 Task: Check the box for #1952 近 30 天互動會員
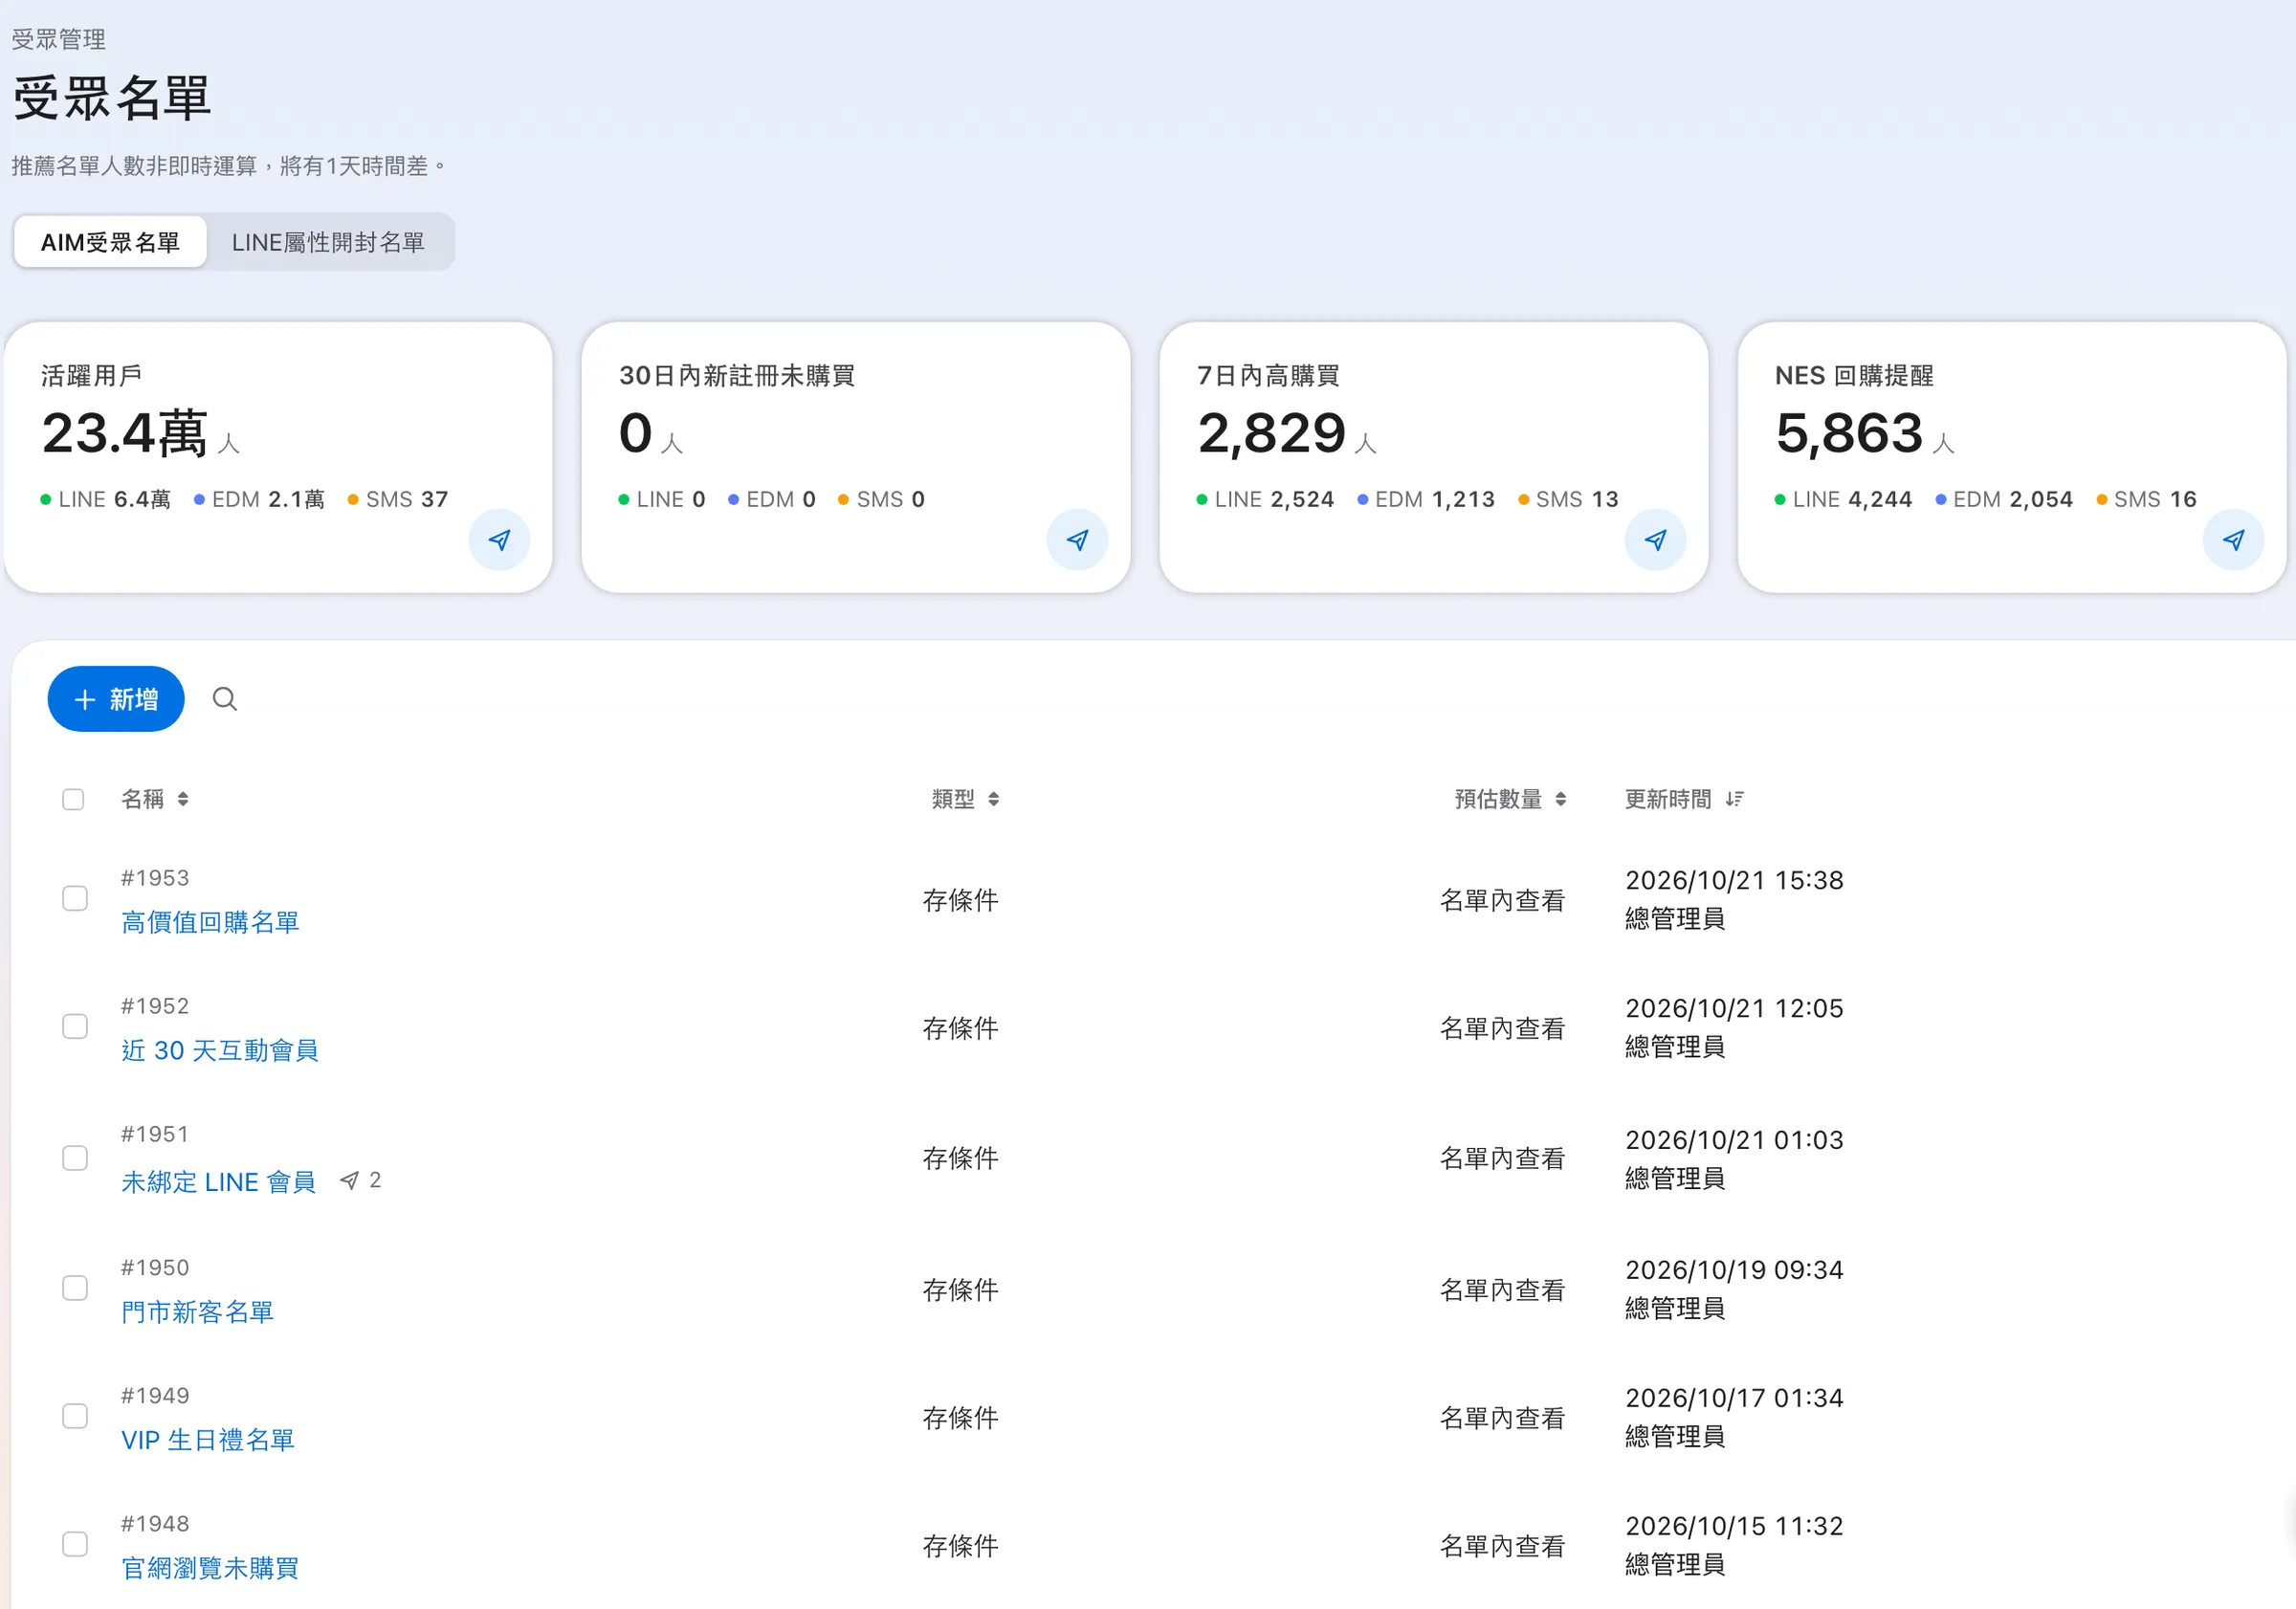pos(75,1026)
